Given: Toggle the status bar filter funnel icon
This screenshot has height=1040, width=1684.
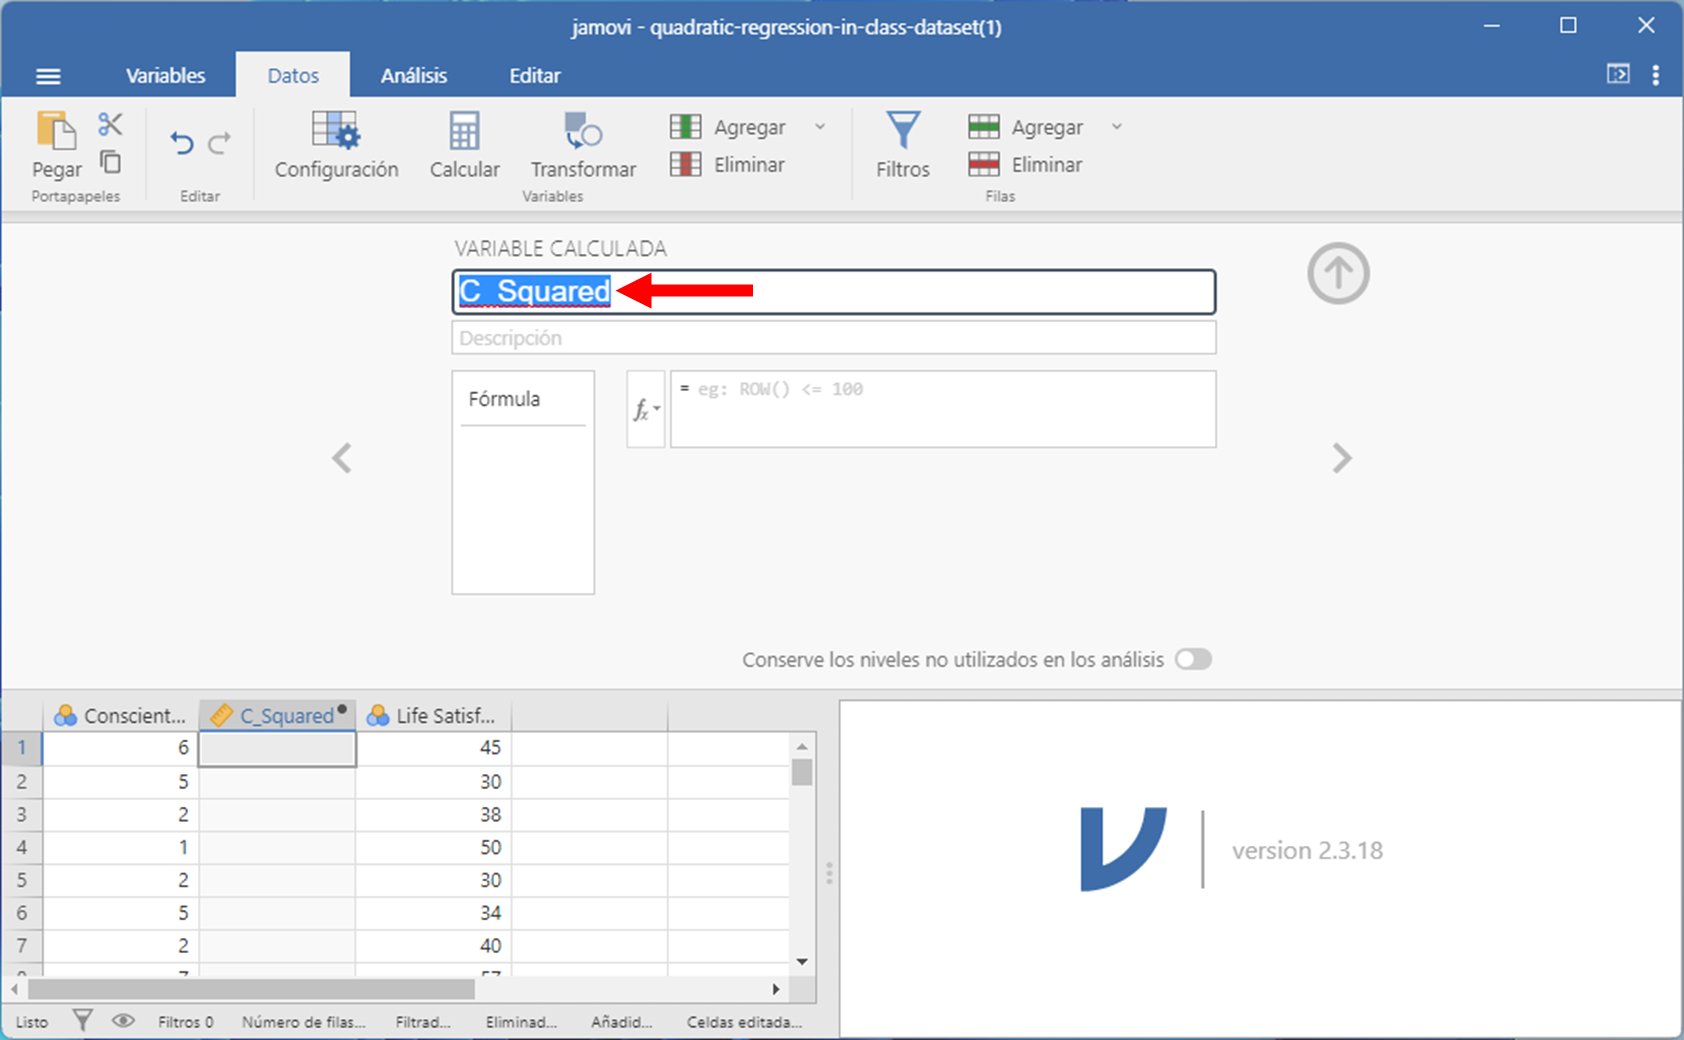Looking at the screenshot, I should tap(83, 1021).
